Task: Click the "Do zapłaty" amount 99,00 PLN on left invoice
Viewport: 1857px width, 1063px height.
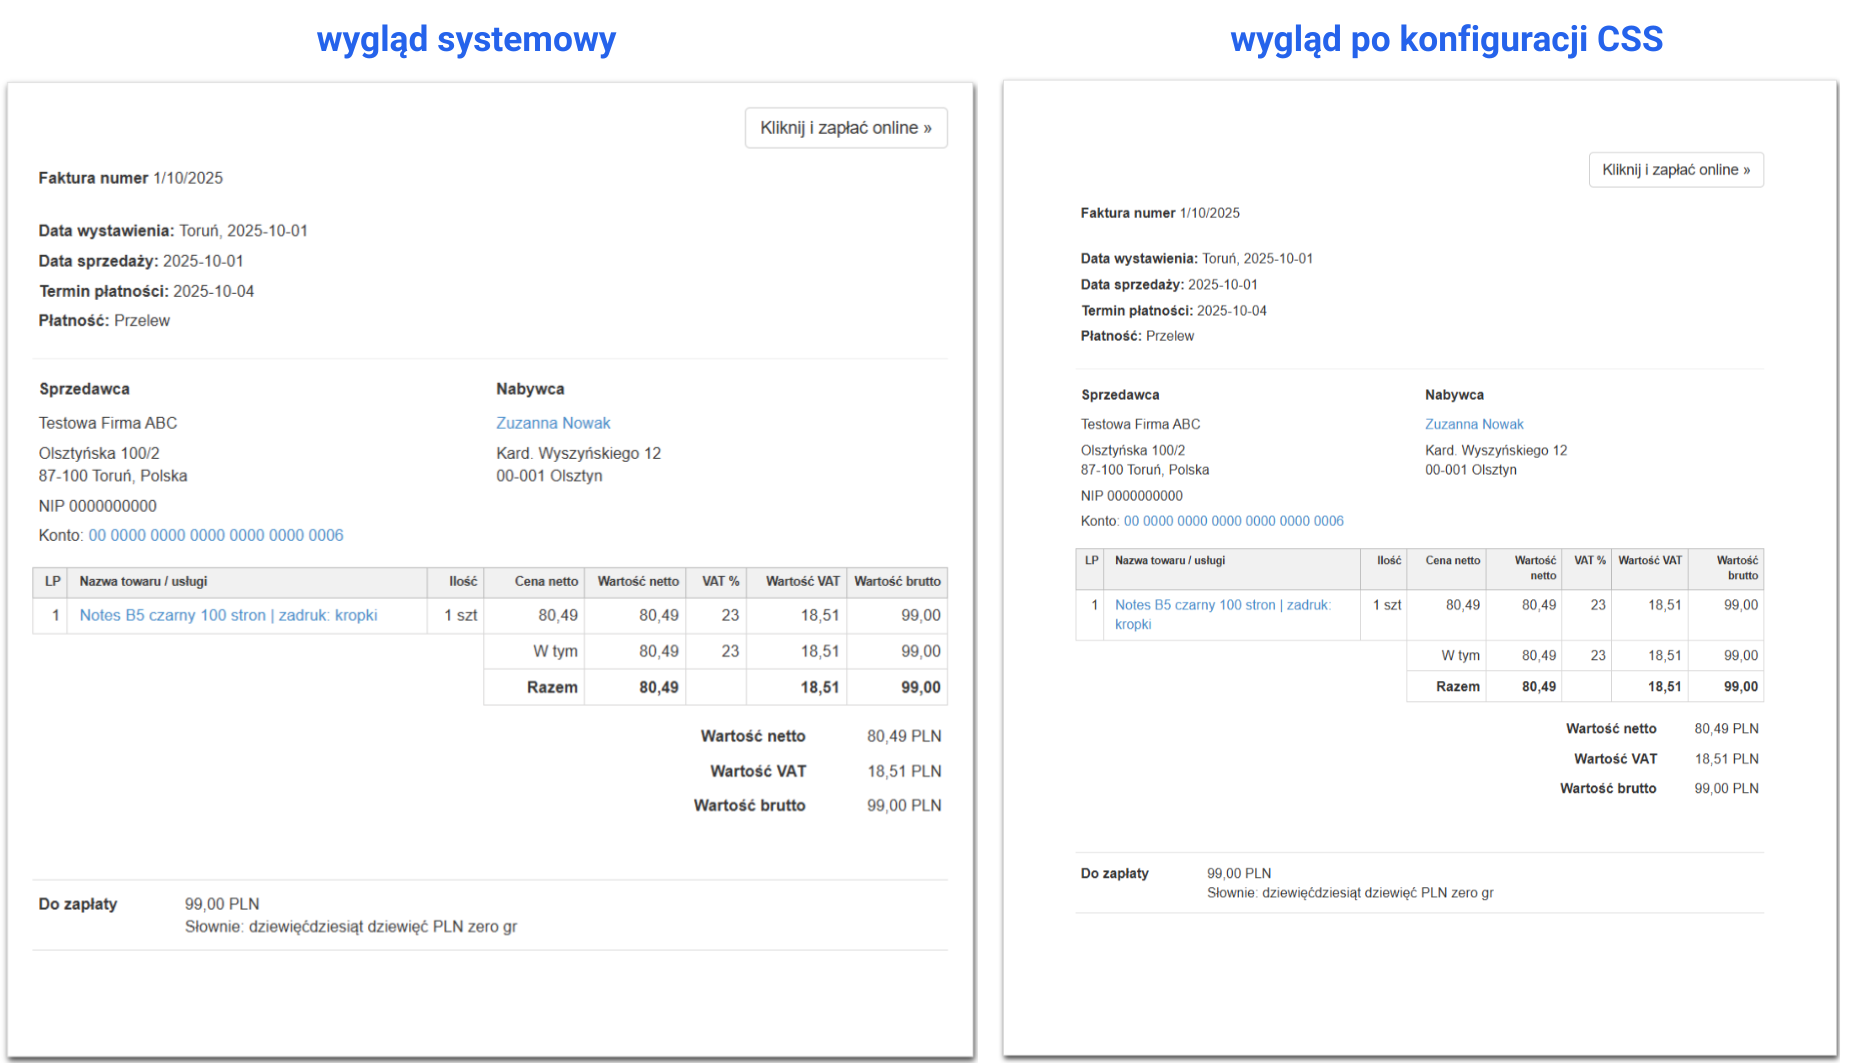Action: coord(222,903)
